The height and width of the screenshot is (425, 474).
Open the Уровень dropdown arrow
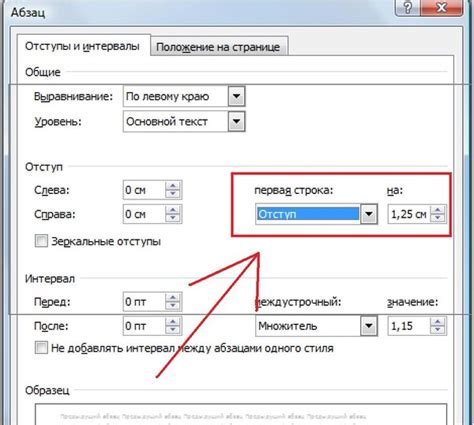237,121
